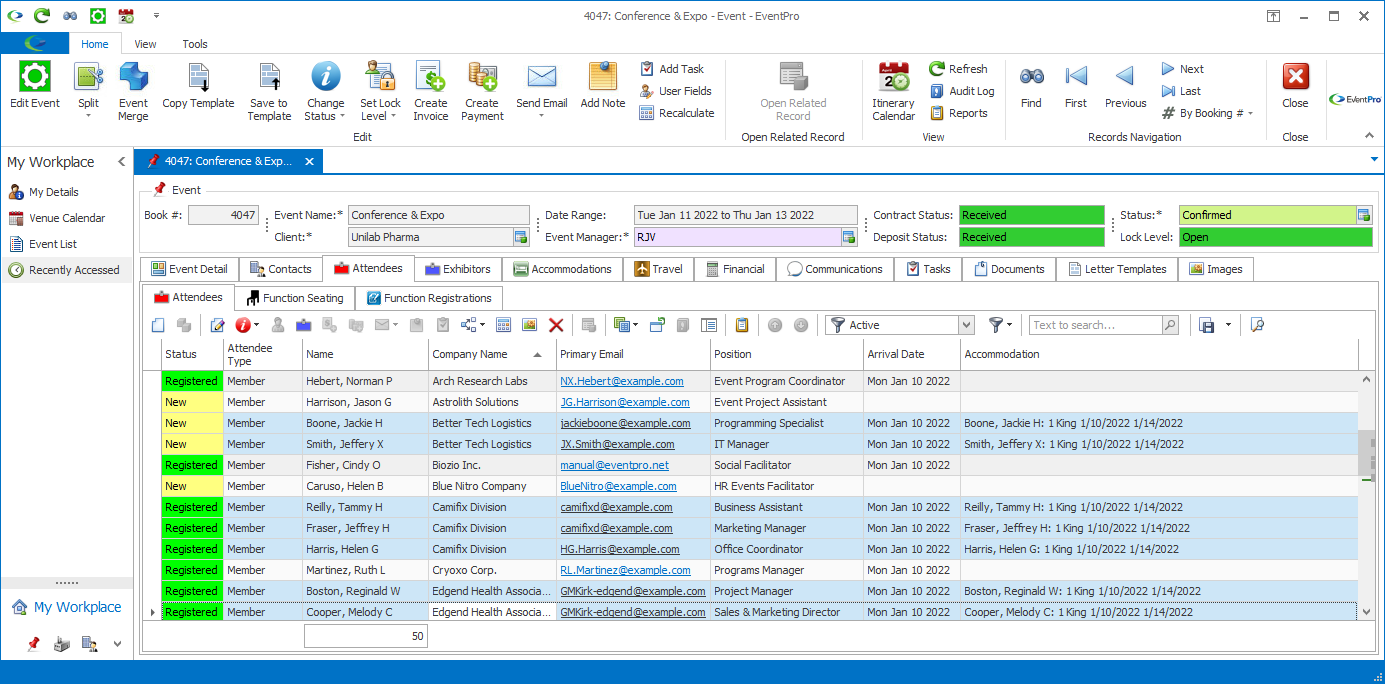Collapse the My Workplace sidebar panel
The height and width of the screenshot is (684, 1385).
coord(121,162)
